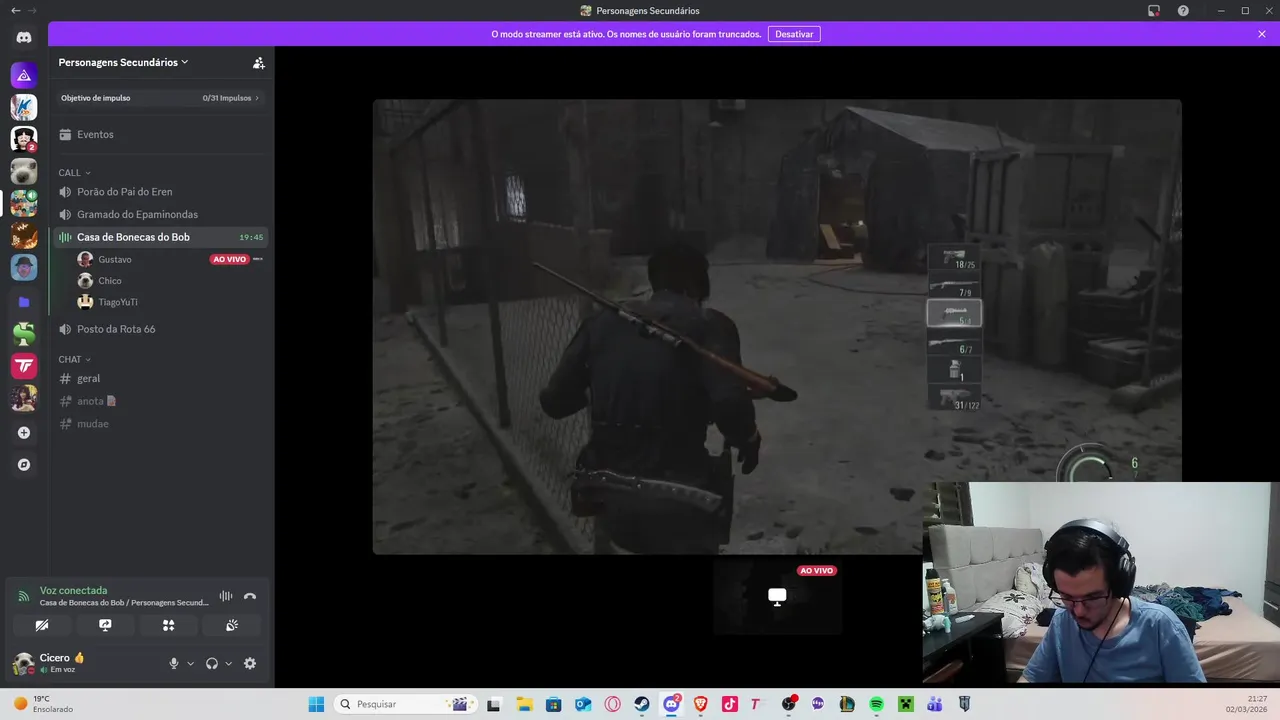
Task: Join the Posto da Rota 66 voice channel
Action: tap(160, 329)
